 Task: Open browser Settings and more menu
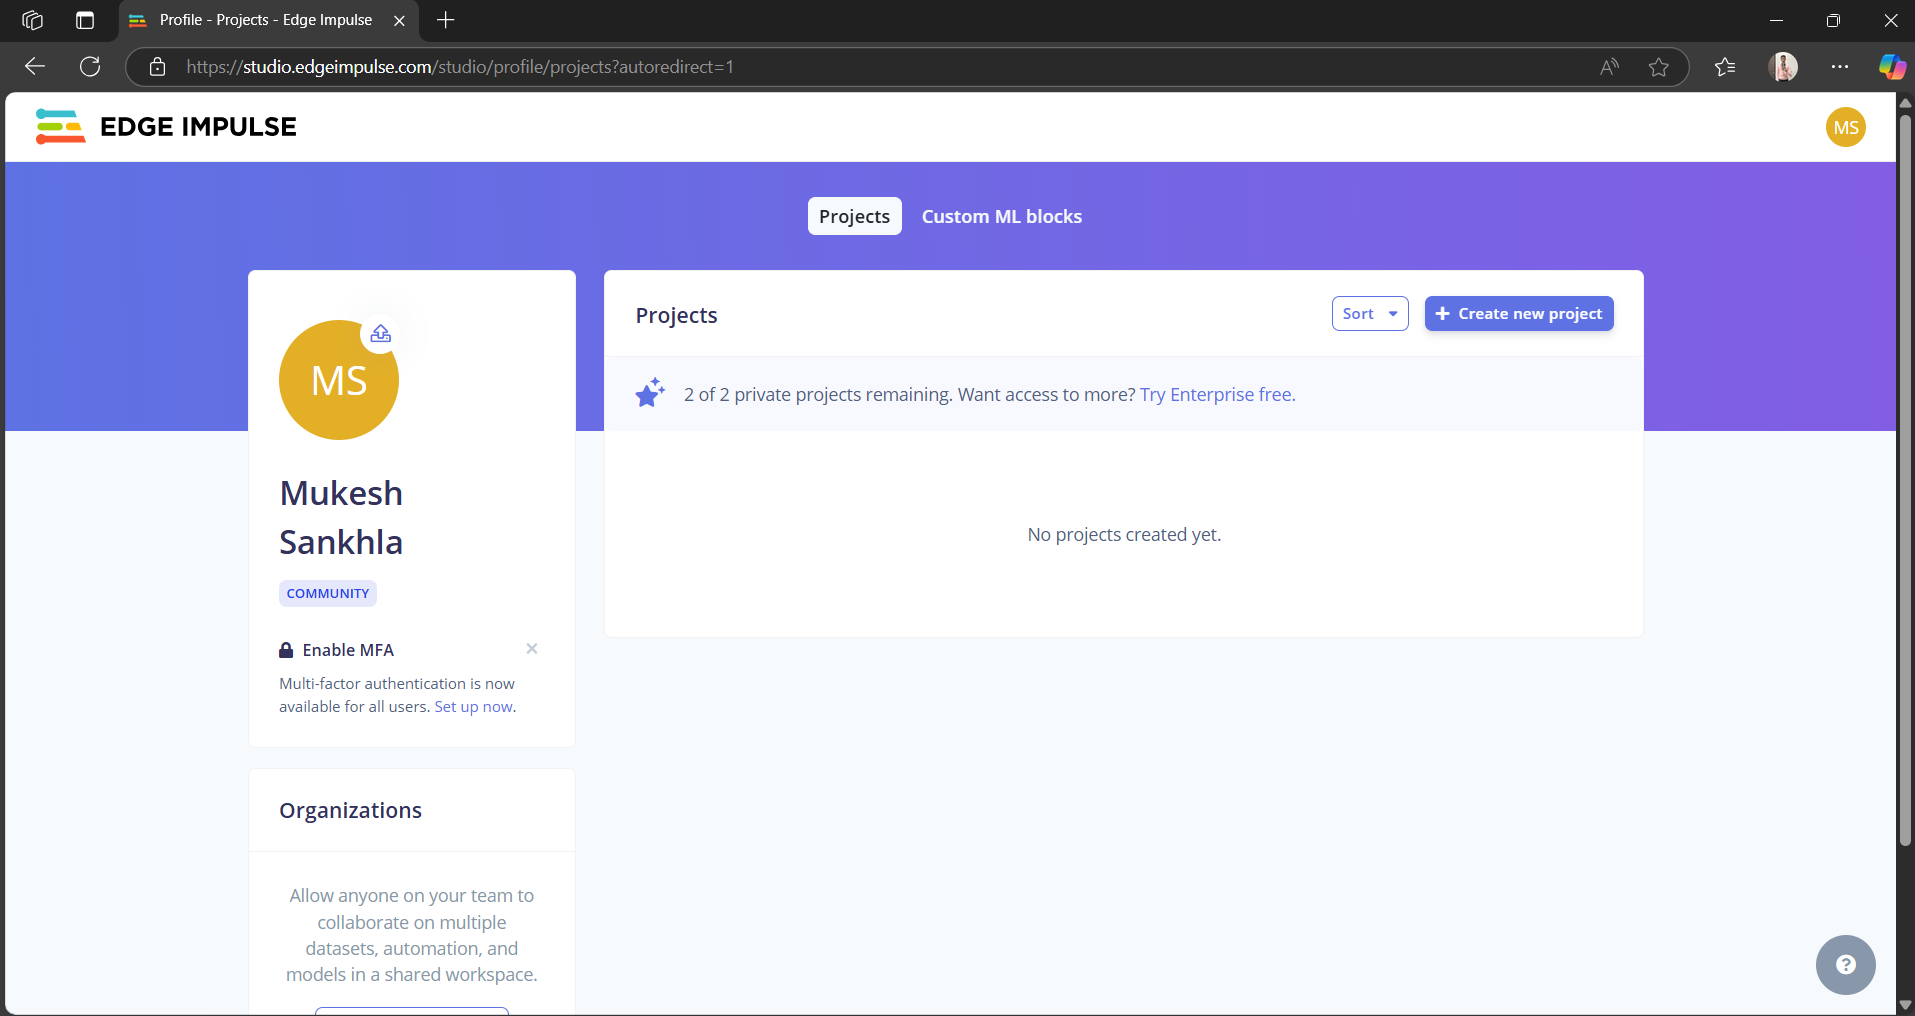point(1840,67)
